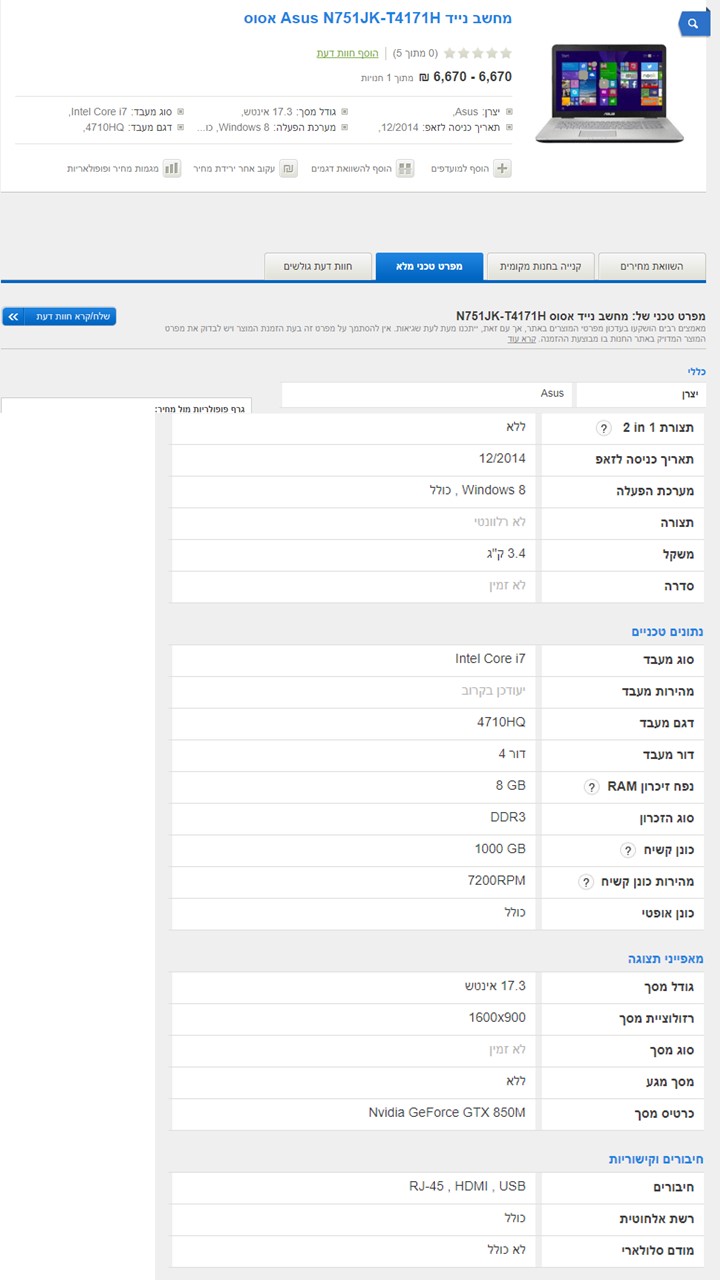
Task: Click the help icon beside 'כונן קשיח'
Action: tap(628, 851)
